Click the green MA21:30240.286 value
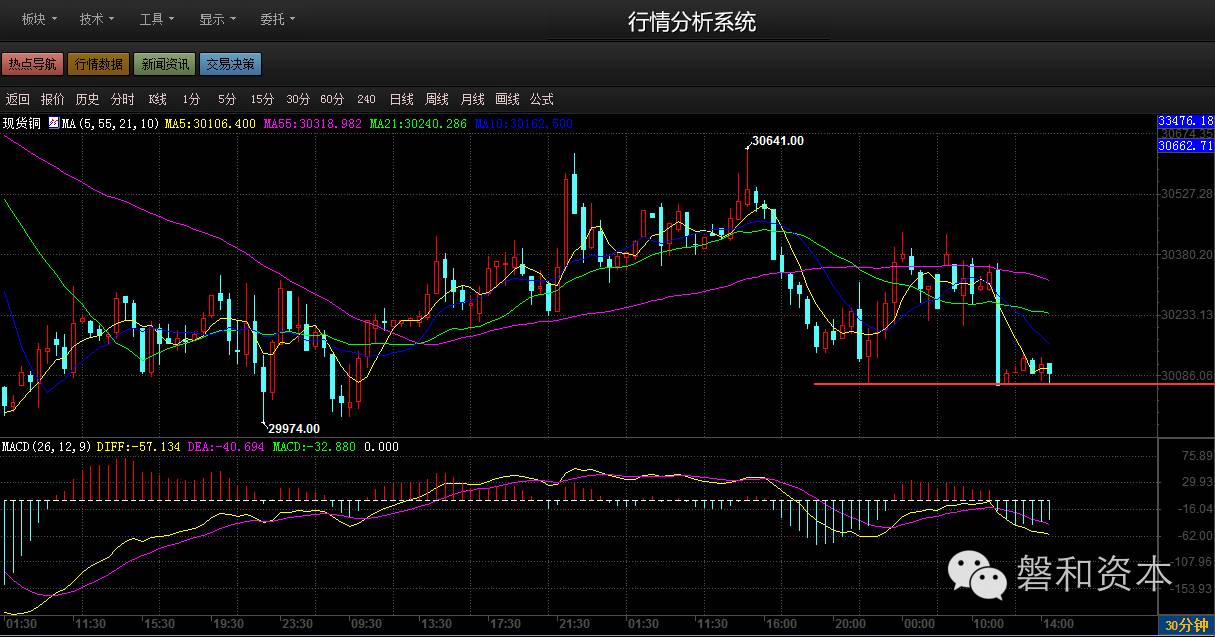This screenshot has height=637, width=1215. (x=418, y=124)
